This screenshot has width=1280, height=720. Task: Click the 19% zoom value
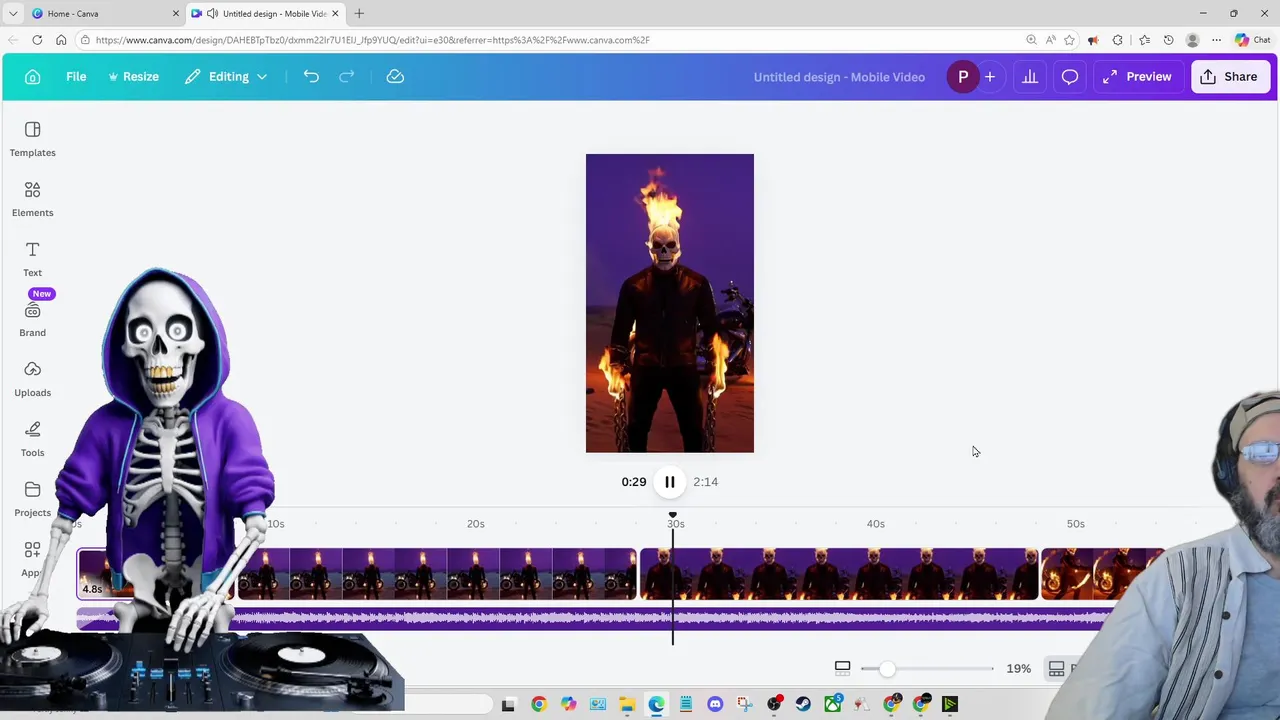pyautogui.click(x=1018, y=668)
